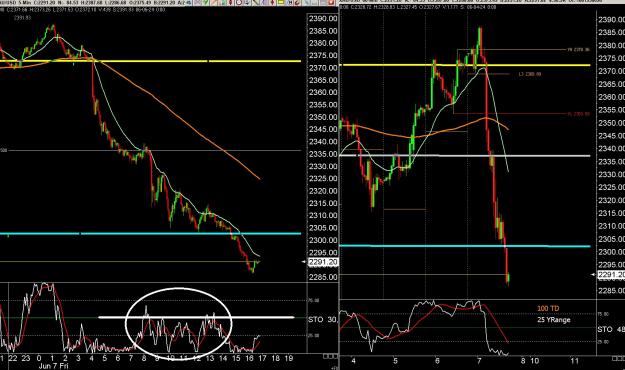625x370 pixels.
Task: Click the 2335.00 label on left chart price axis
Action: pyautogui.click(x=323, y=154)
